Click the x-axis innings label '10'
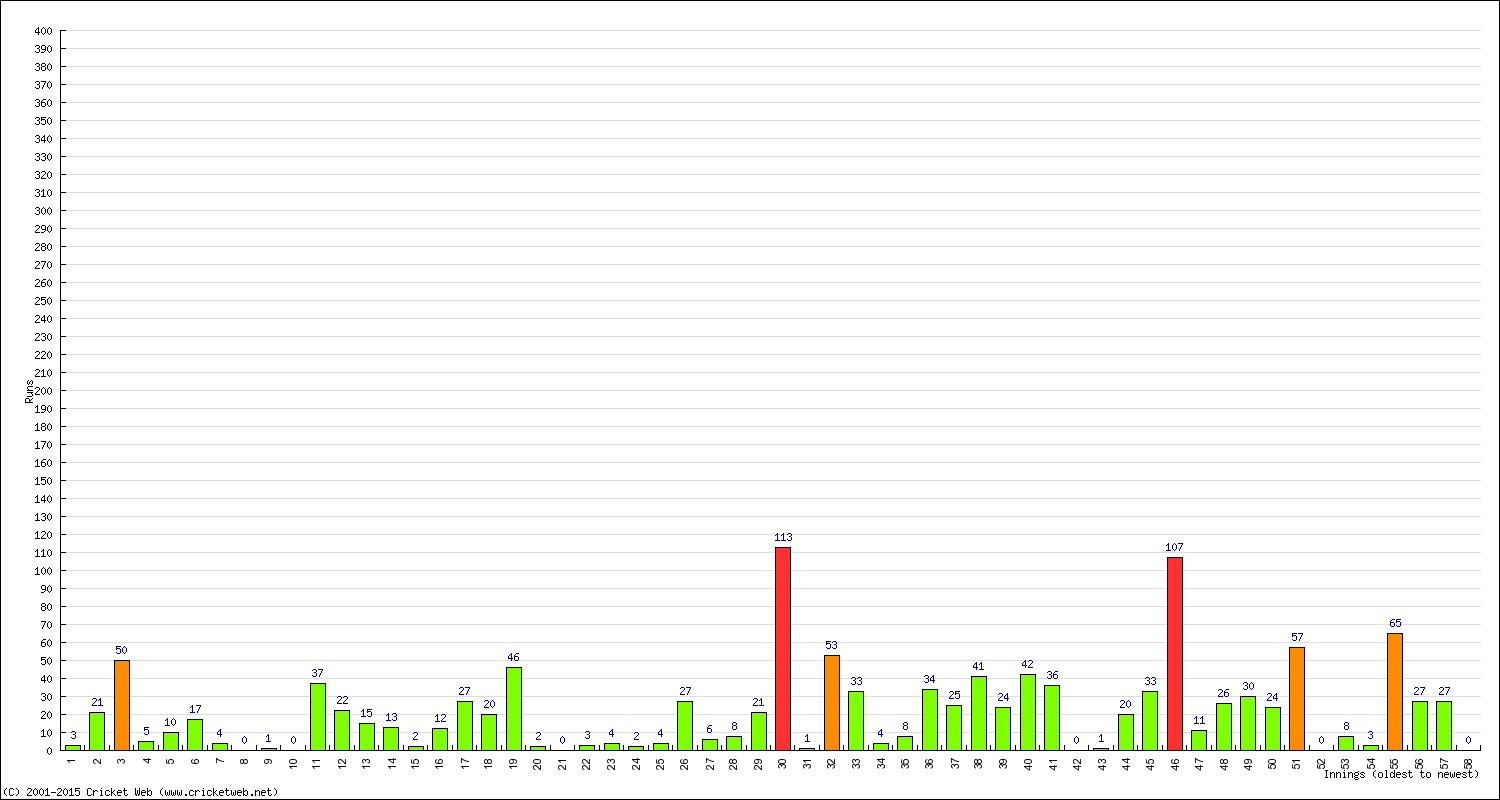Viewport: 1500px width, 800px height. (293, 763)
